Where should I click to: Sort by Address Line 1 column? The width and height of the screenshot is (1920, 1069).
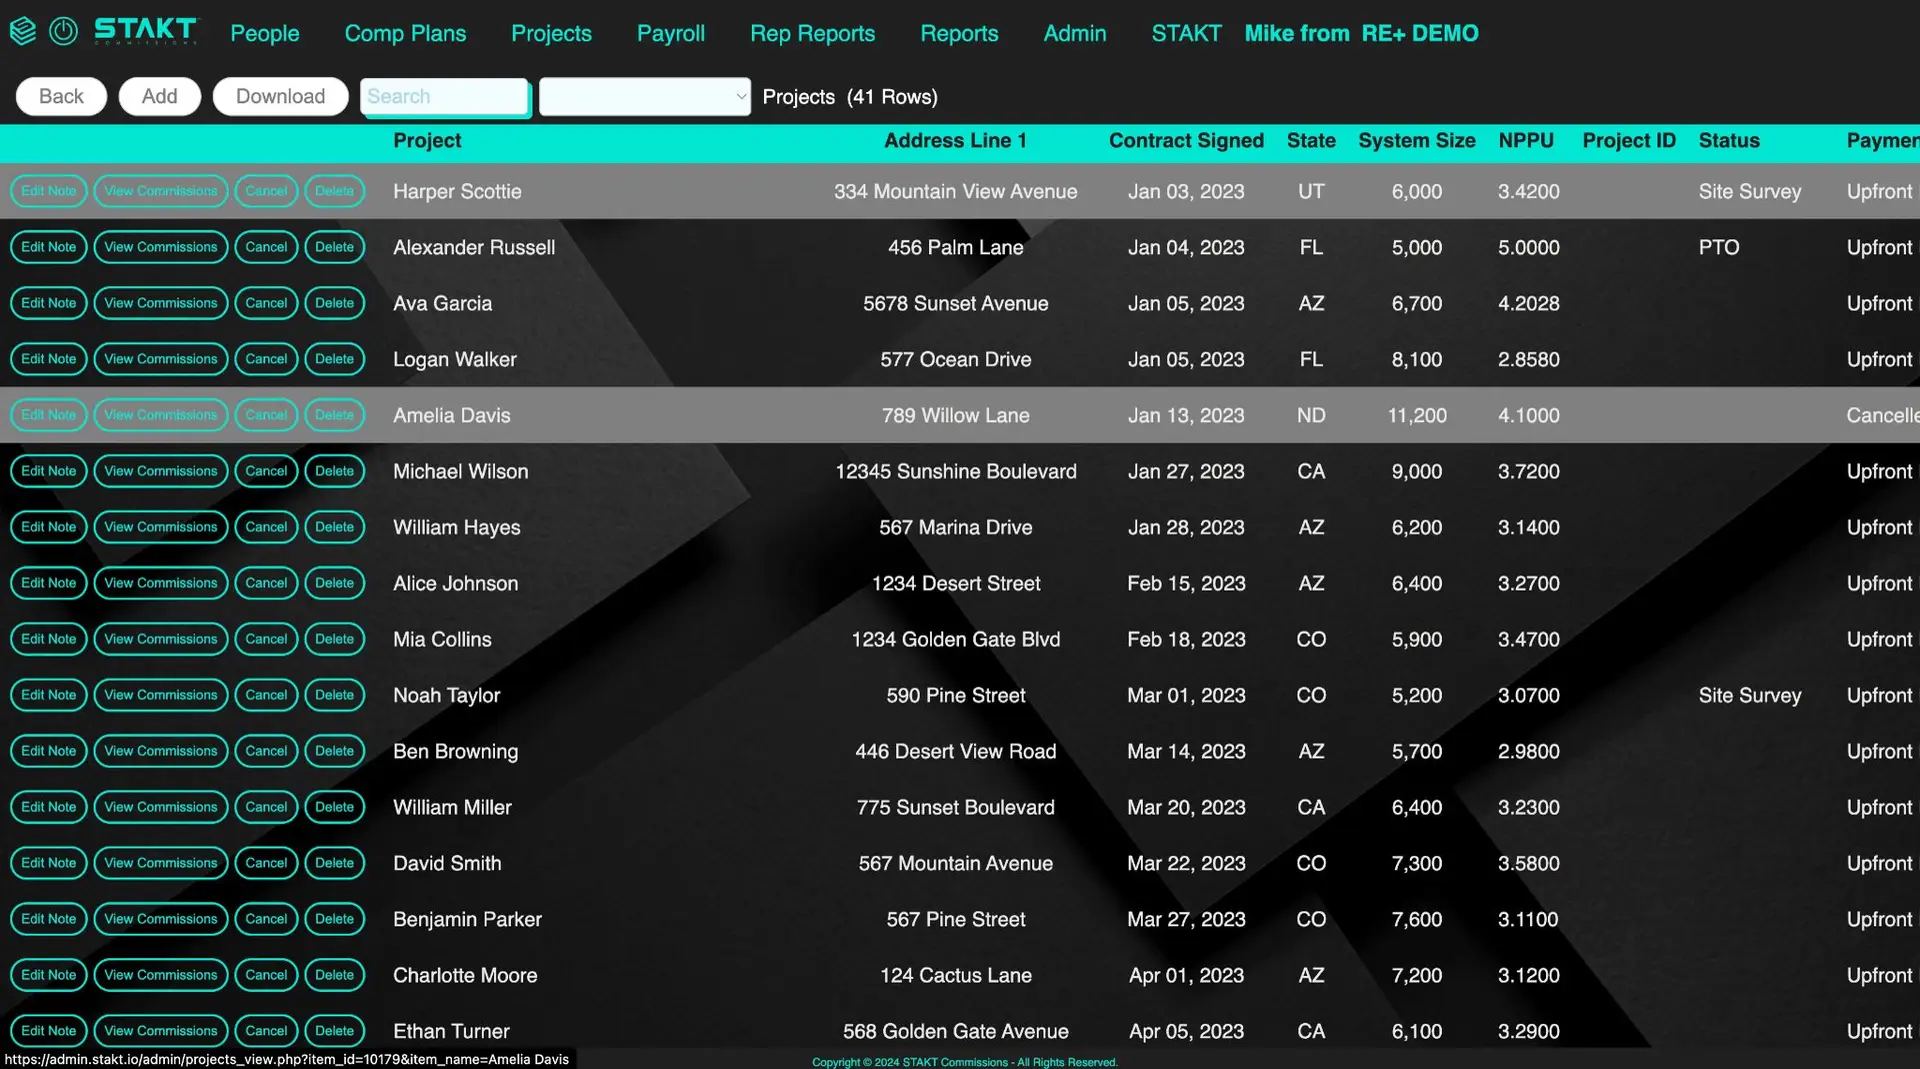[955, 141]
